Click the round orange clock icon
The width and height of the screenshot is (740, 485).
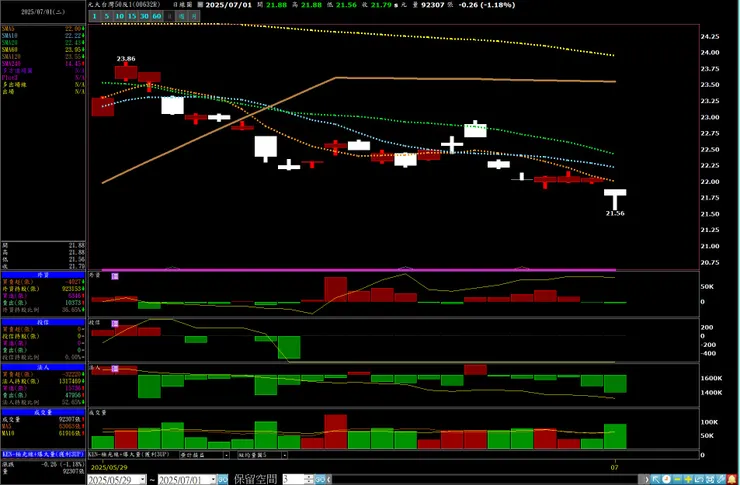click(x=666, y=479)
